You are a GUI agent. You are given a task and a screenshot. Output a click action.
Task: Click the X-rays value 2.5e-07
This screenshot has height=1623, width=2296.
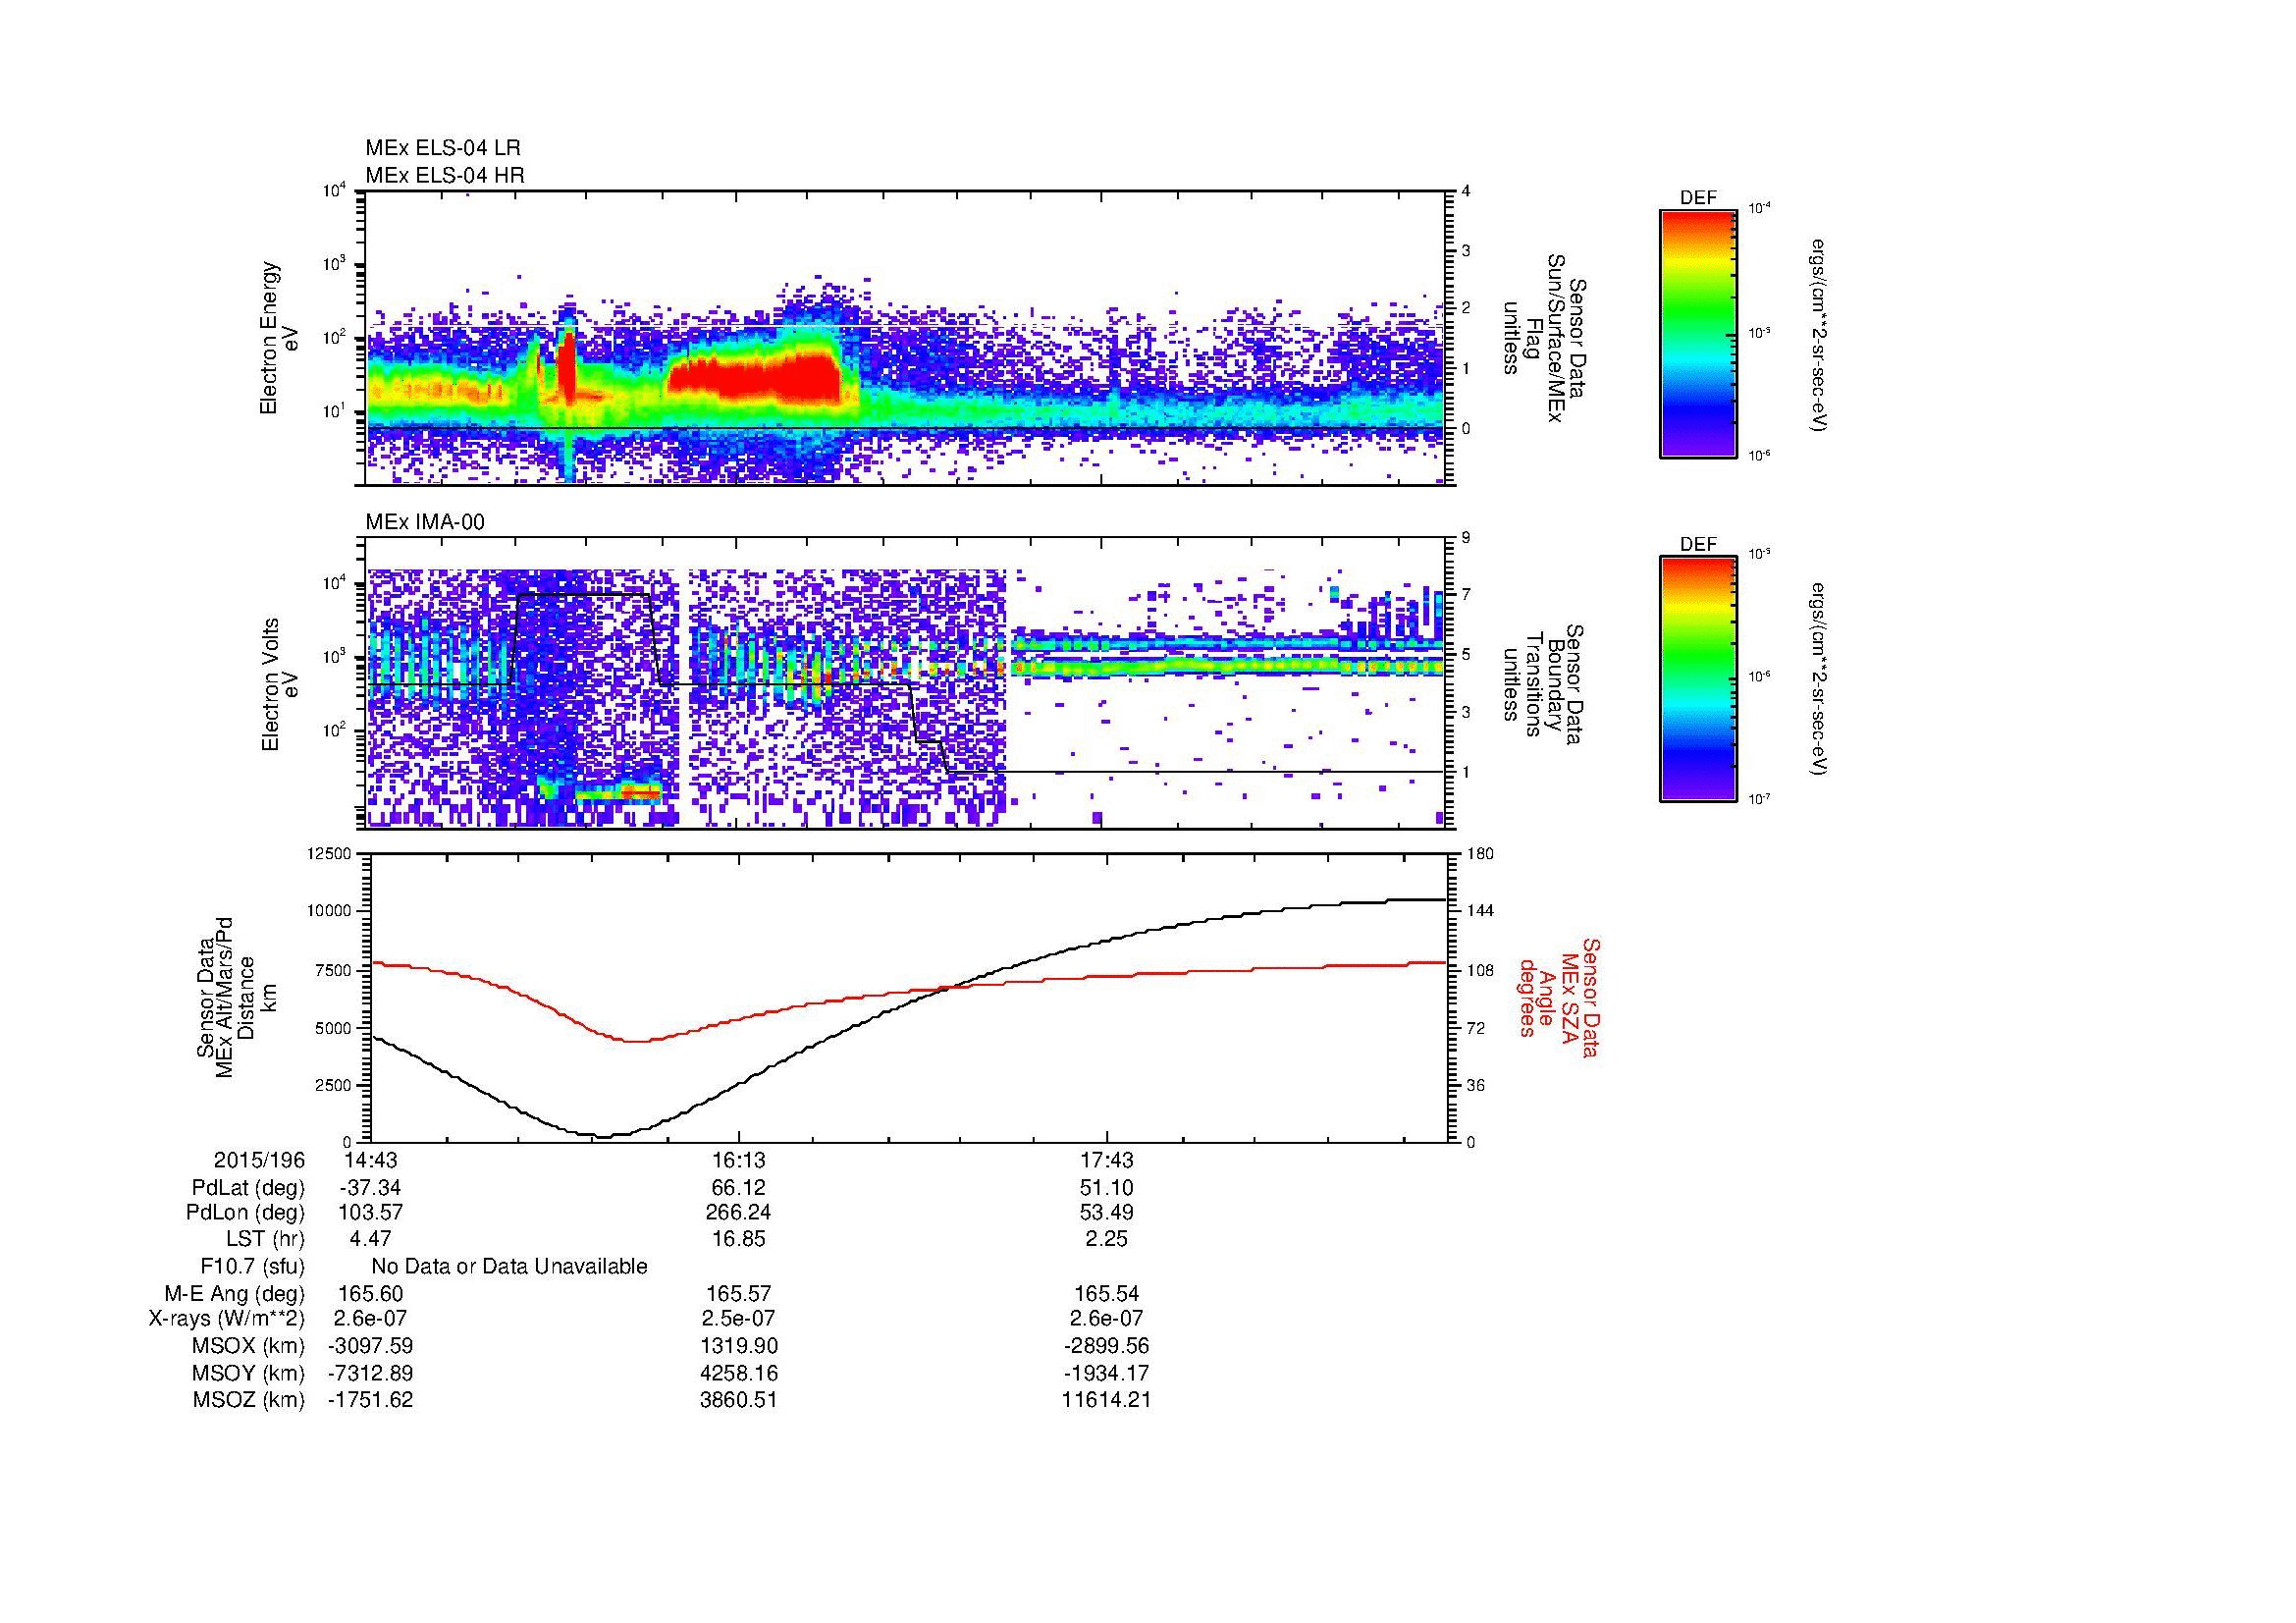tap(738, 1319)
